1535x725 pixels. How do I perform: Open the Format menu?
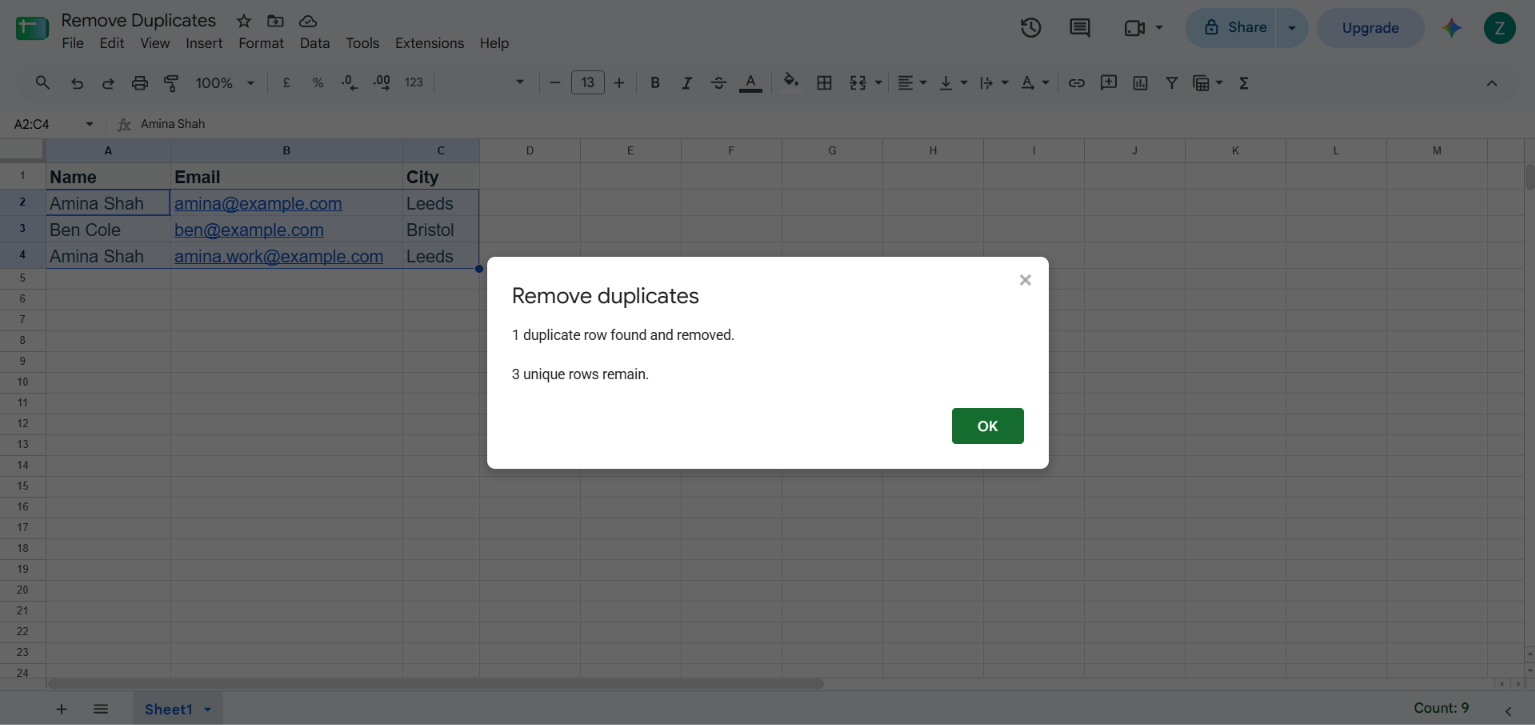click(x=261, y=43)
